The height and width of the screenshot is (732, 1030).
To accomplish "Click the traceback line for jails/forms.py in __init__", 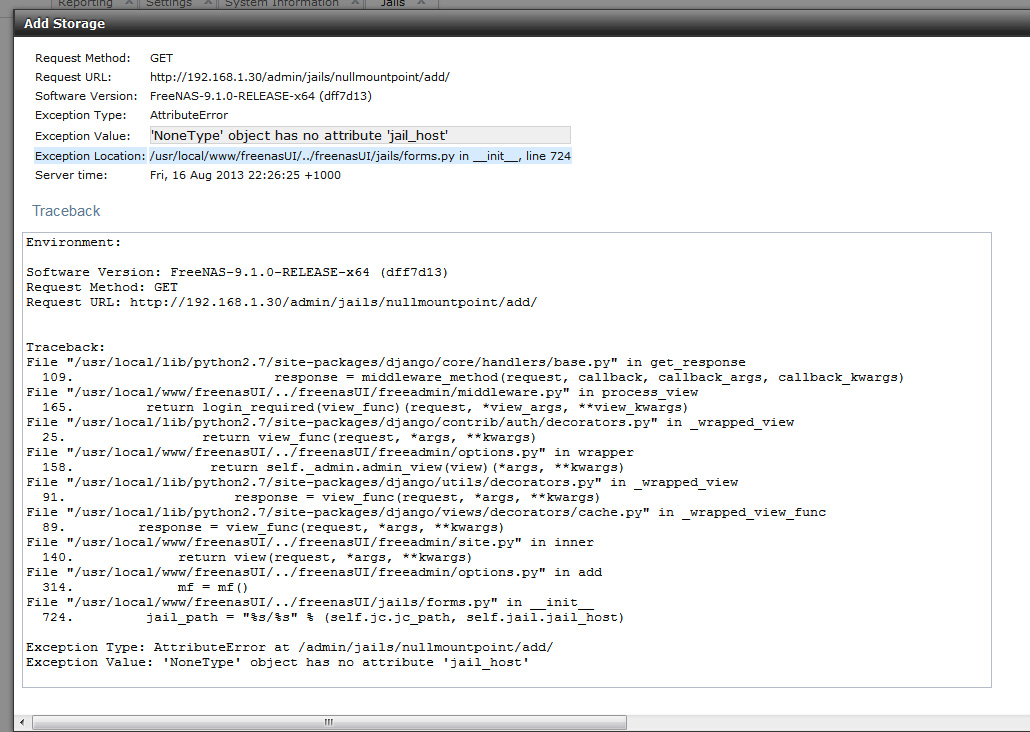I will (310, 603).
